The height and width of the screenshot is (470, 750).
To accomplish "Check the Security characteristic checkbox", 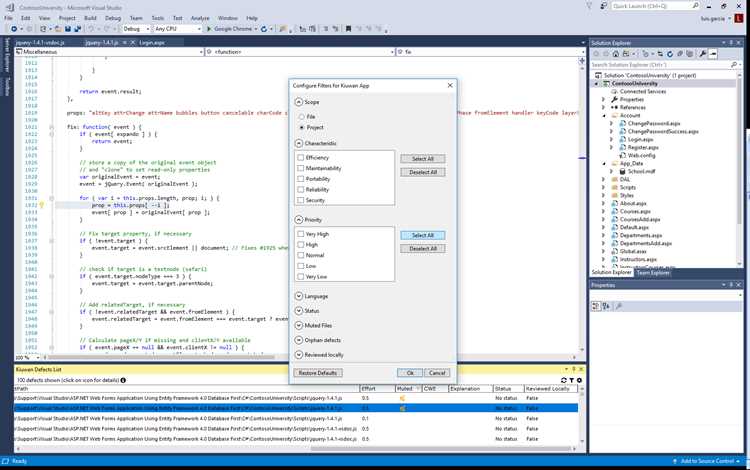I will [x=300, y=200].
